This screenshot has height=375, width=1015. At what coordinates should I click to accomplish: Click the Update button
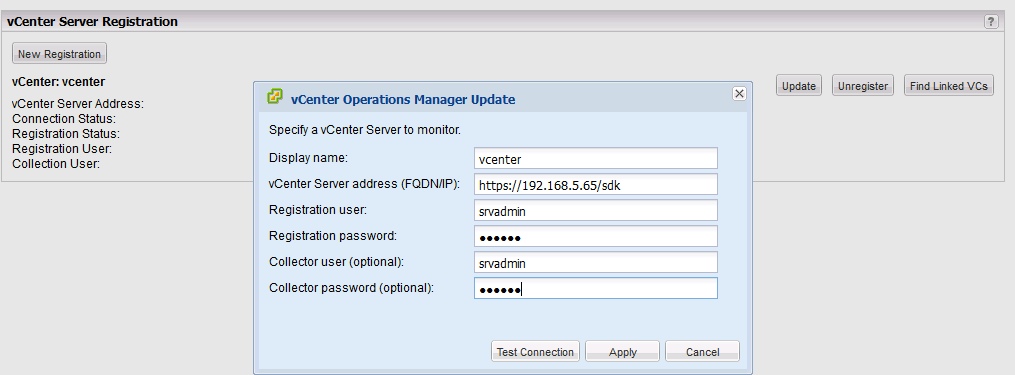click(799, 85)
